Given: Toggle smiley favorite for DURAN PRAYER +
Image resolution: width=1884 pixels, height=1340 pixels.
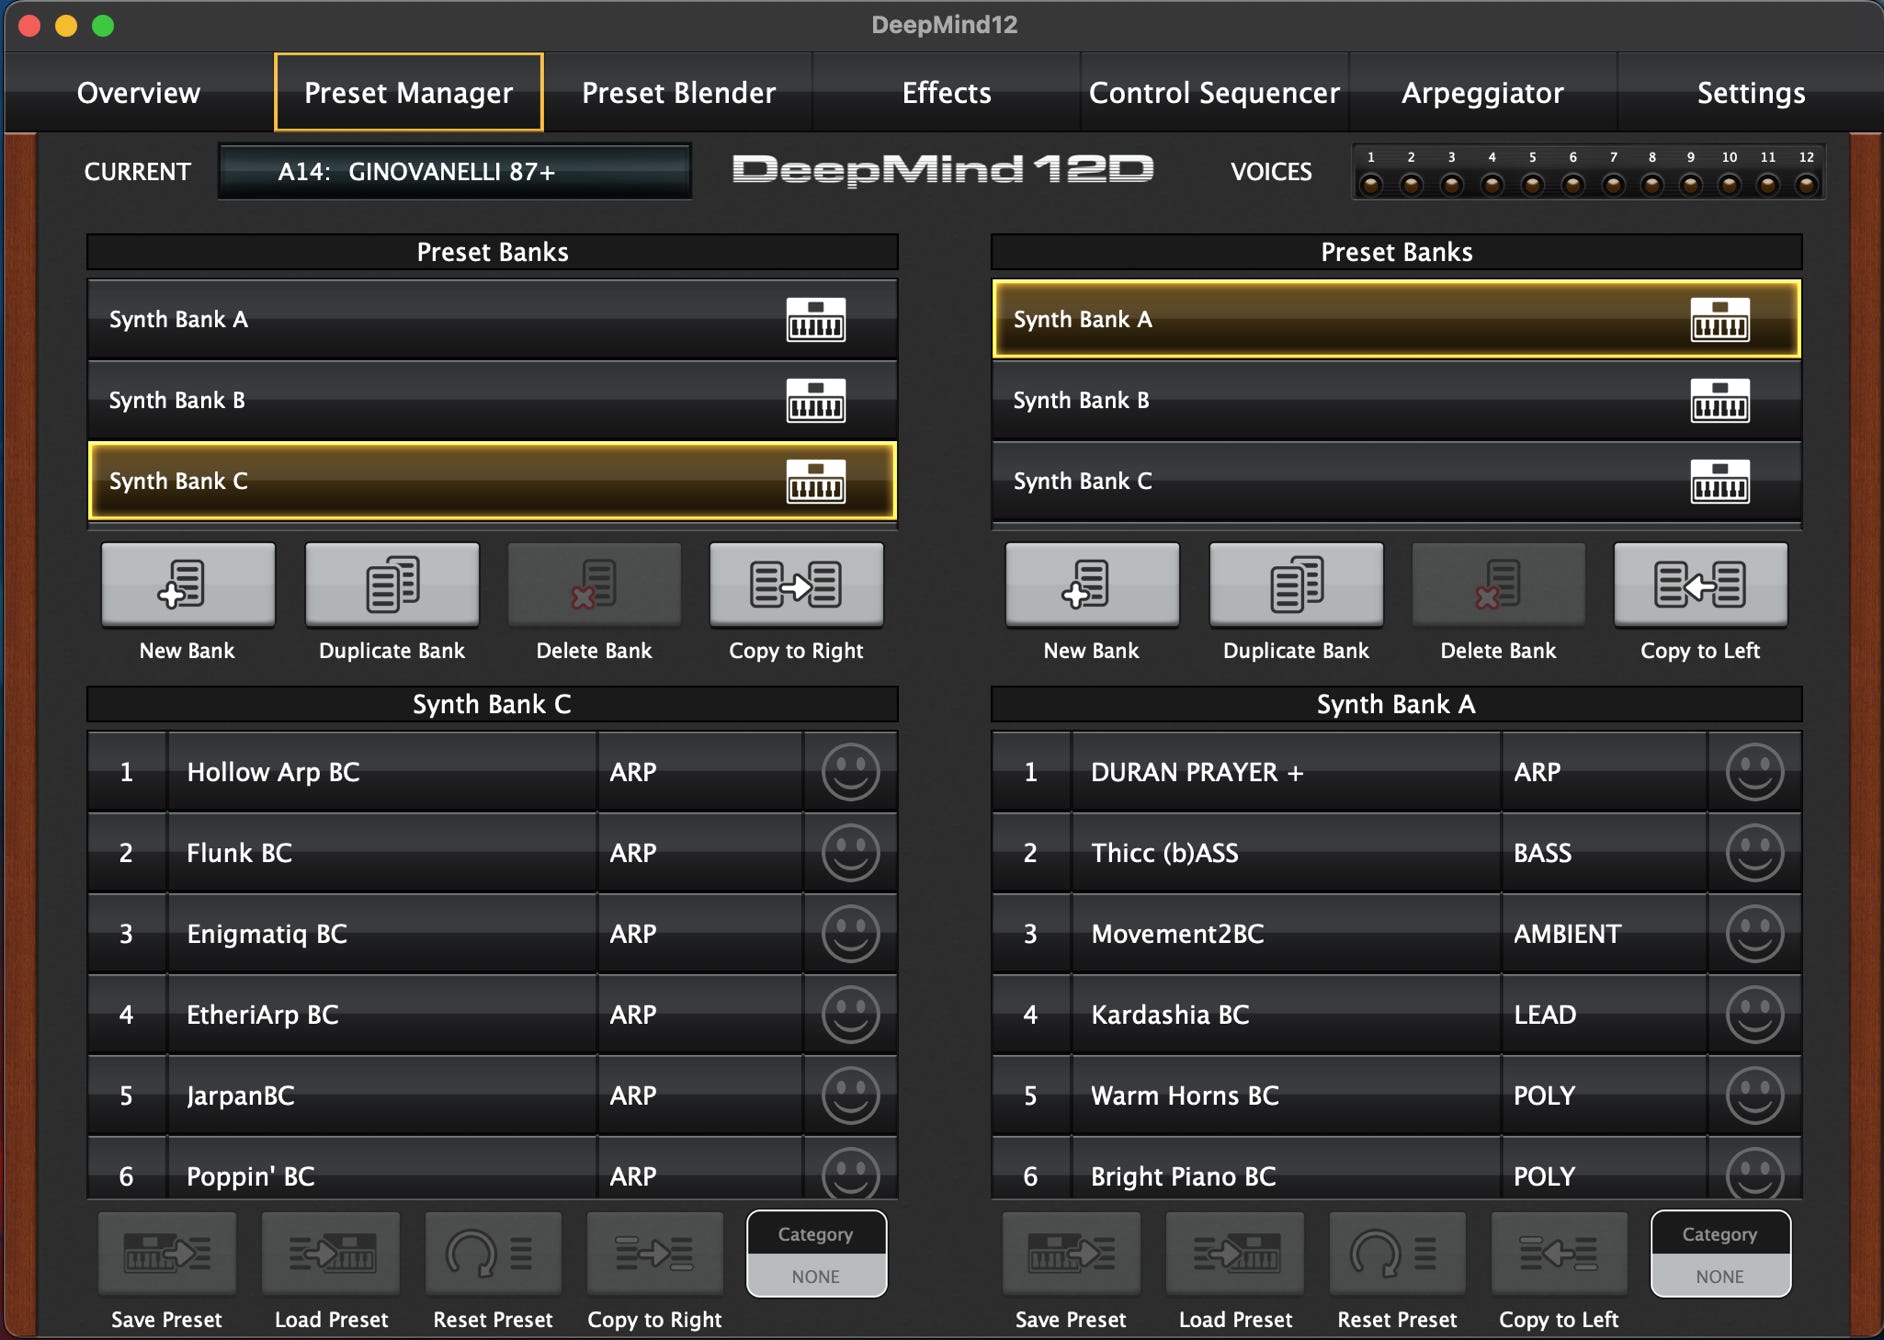Looking at the screenshot, I should 1754,772.
